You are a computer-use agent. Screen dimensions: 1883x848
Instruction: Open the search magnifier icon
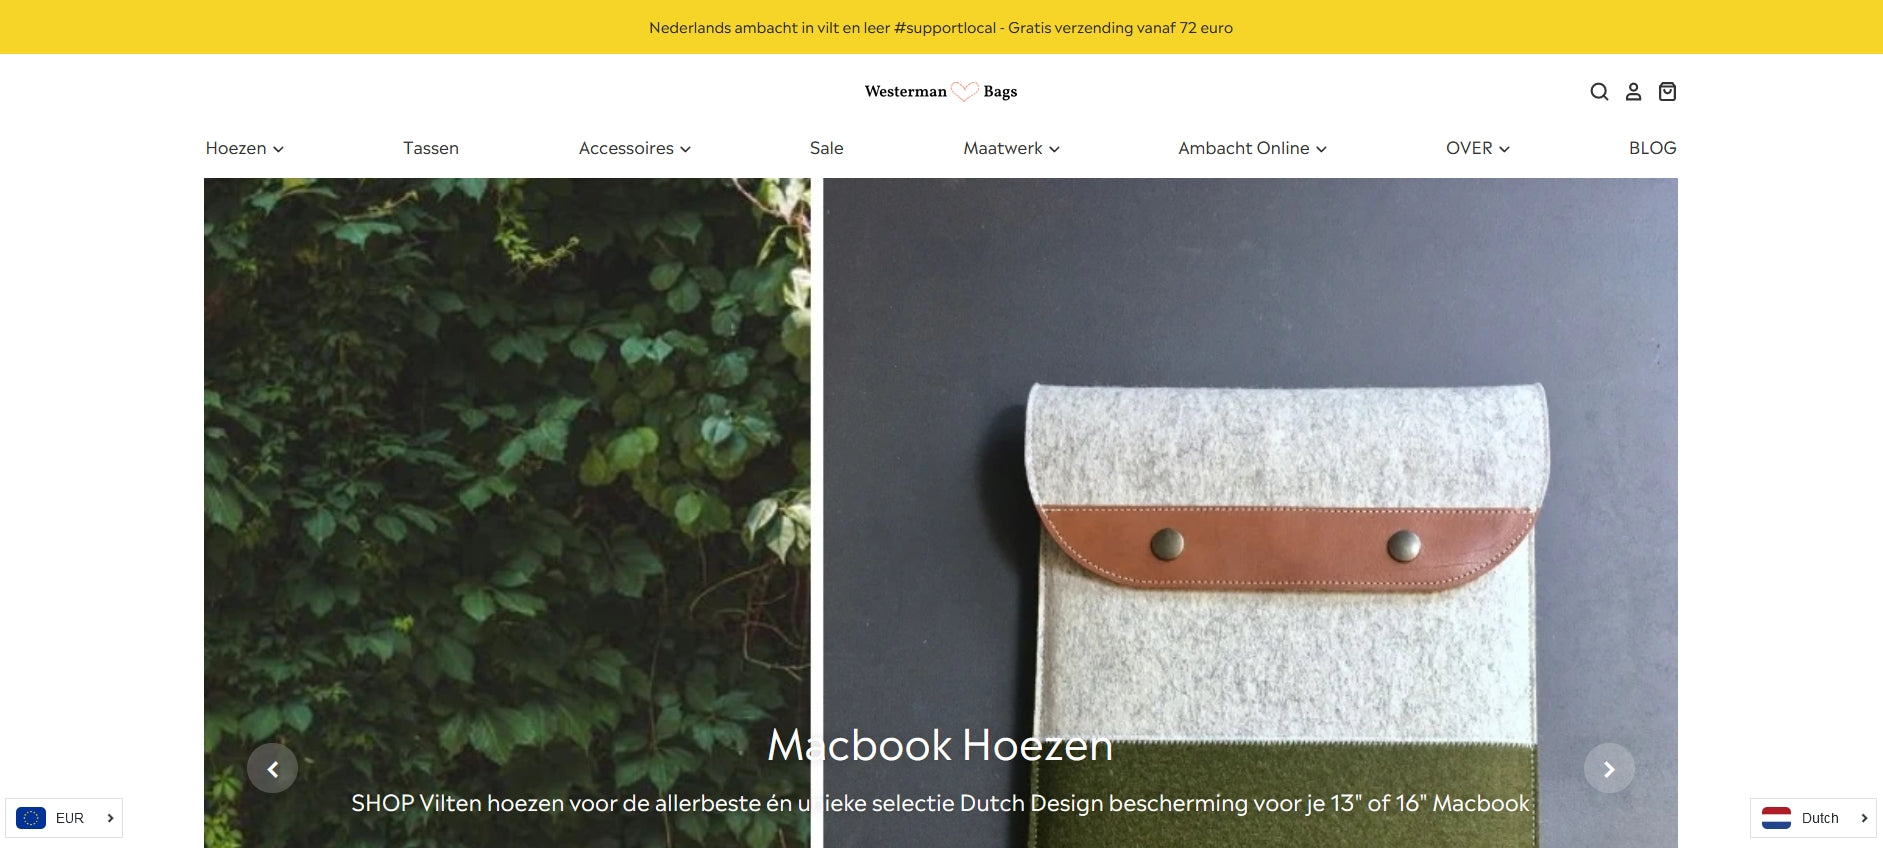click(1599, 92)
